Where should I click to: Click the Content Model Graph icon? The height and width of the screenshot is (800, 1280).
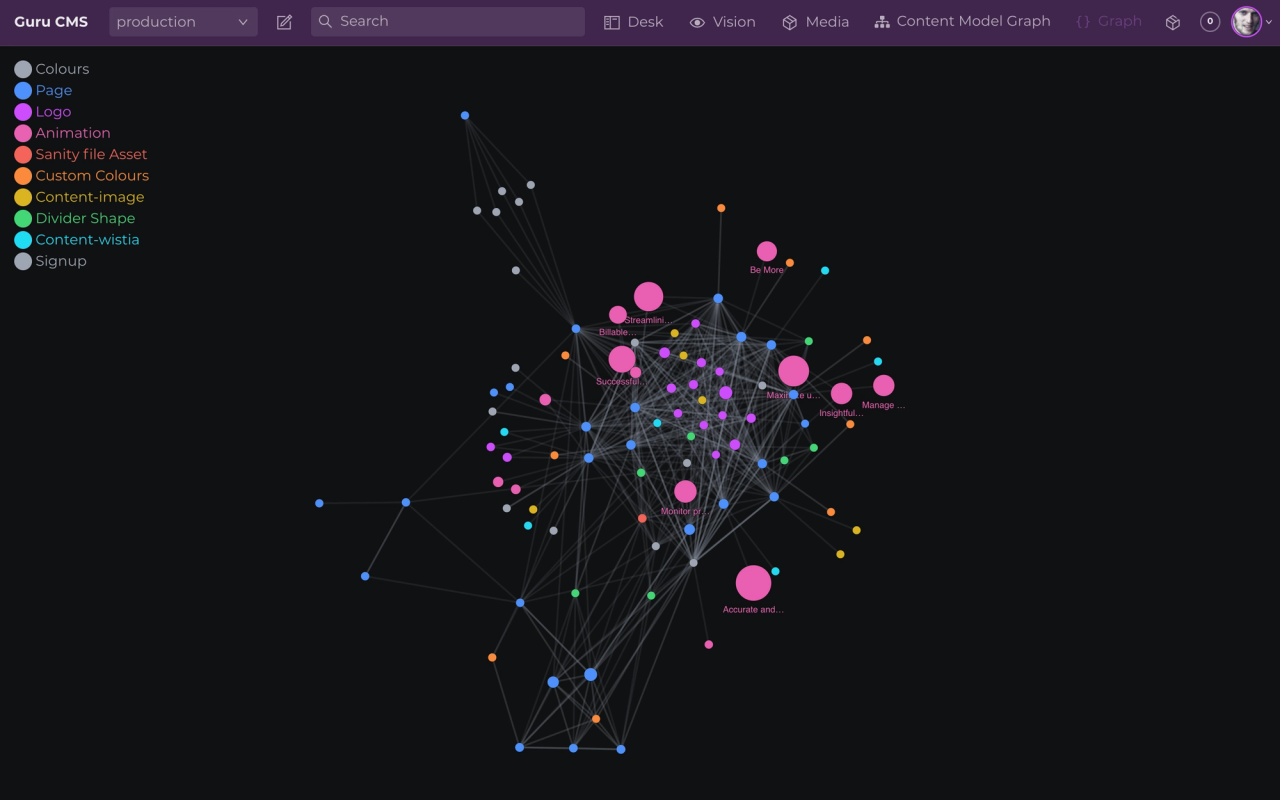(882, 21)
